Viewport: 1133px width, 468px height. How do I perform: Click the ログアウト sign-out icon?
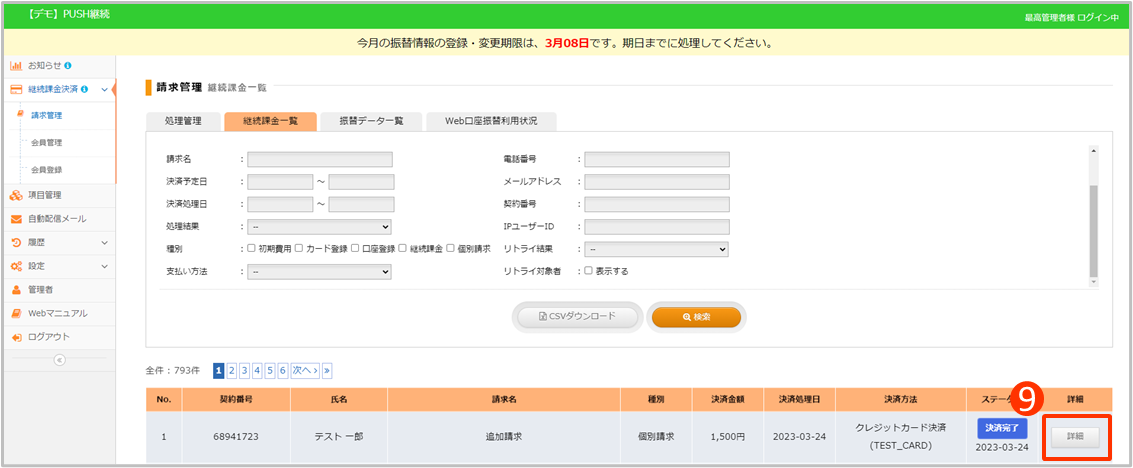[x=16, y=337]
